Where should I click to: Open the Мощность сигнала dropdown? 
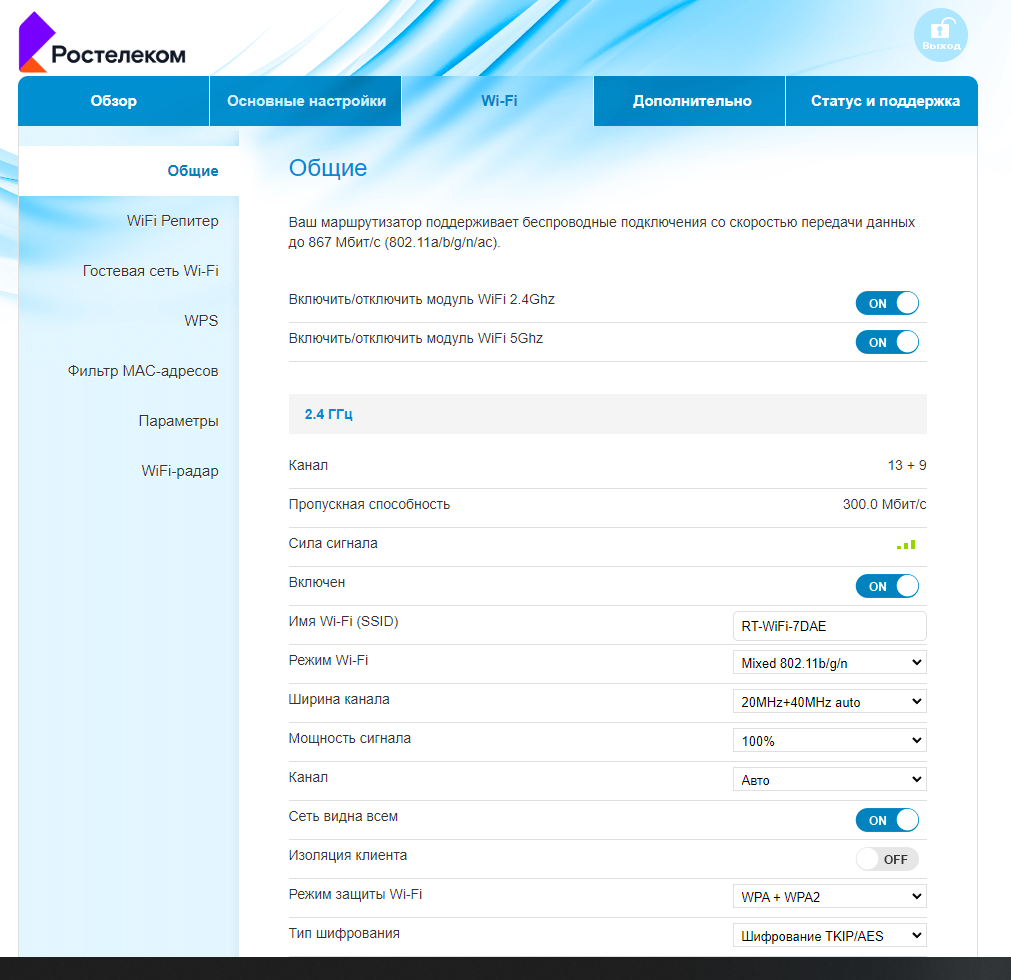click(x=830, y=741)
